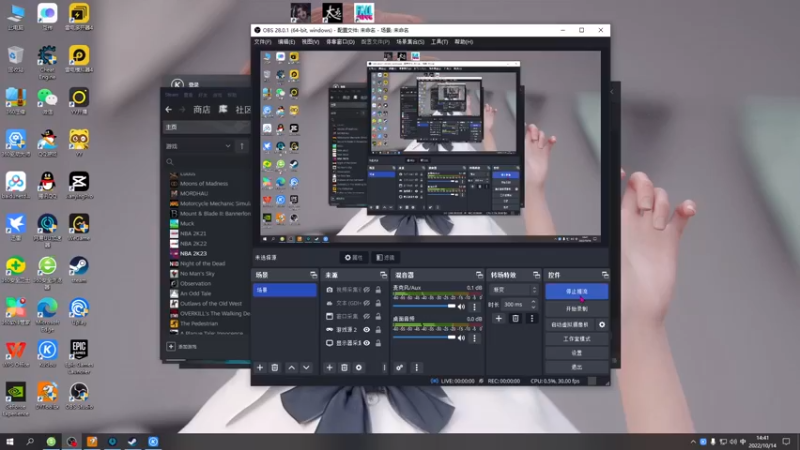Open OBS 设置 button in controls
This screenshot has height=450, width=800.
(x=577, y=353)
